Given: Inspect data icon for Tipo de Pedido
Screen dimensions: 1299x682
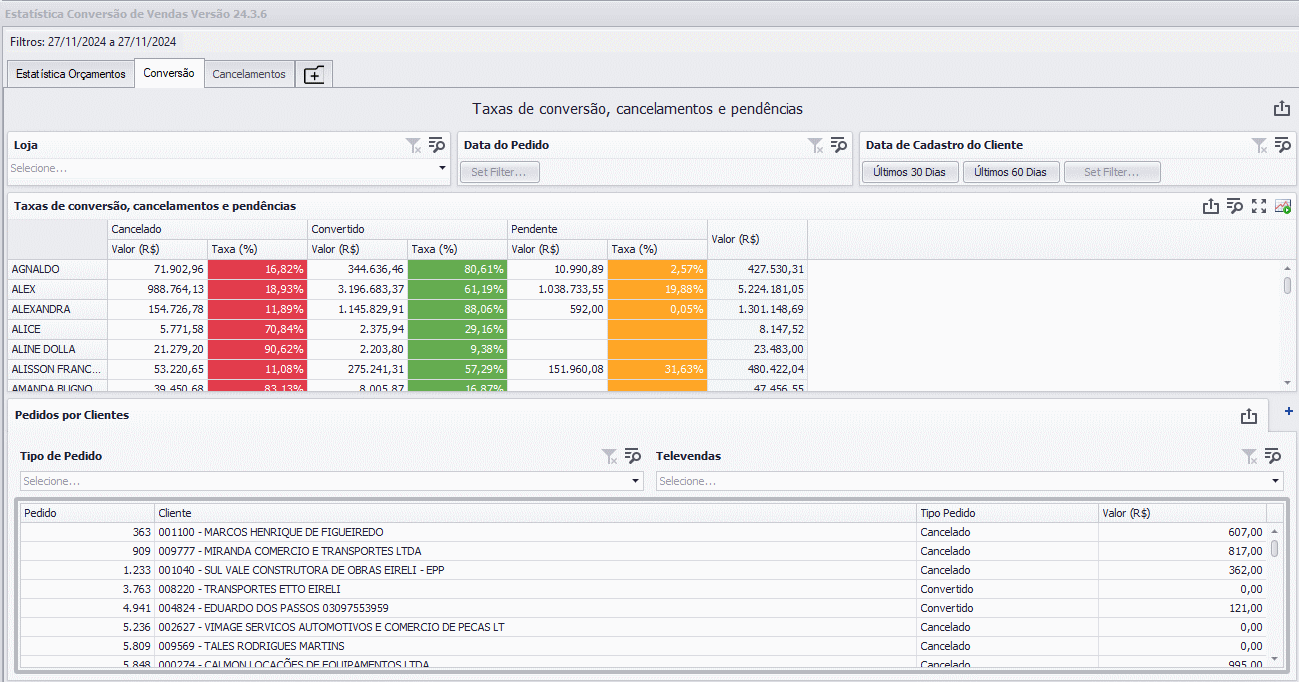Looking at the screenshot, I should 632,456.
